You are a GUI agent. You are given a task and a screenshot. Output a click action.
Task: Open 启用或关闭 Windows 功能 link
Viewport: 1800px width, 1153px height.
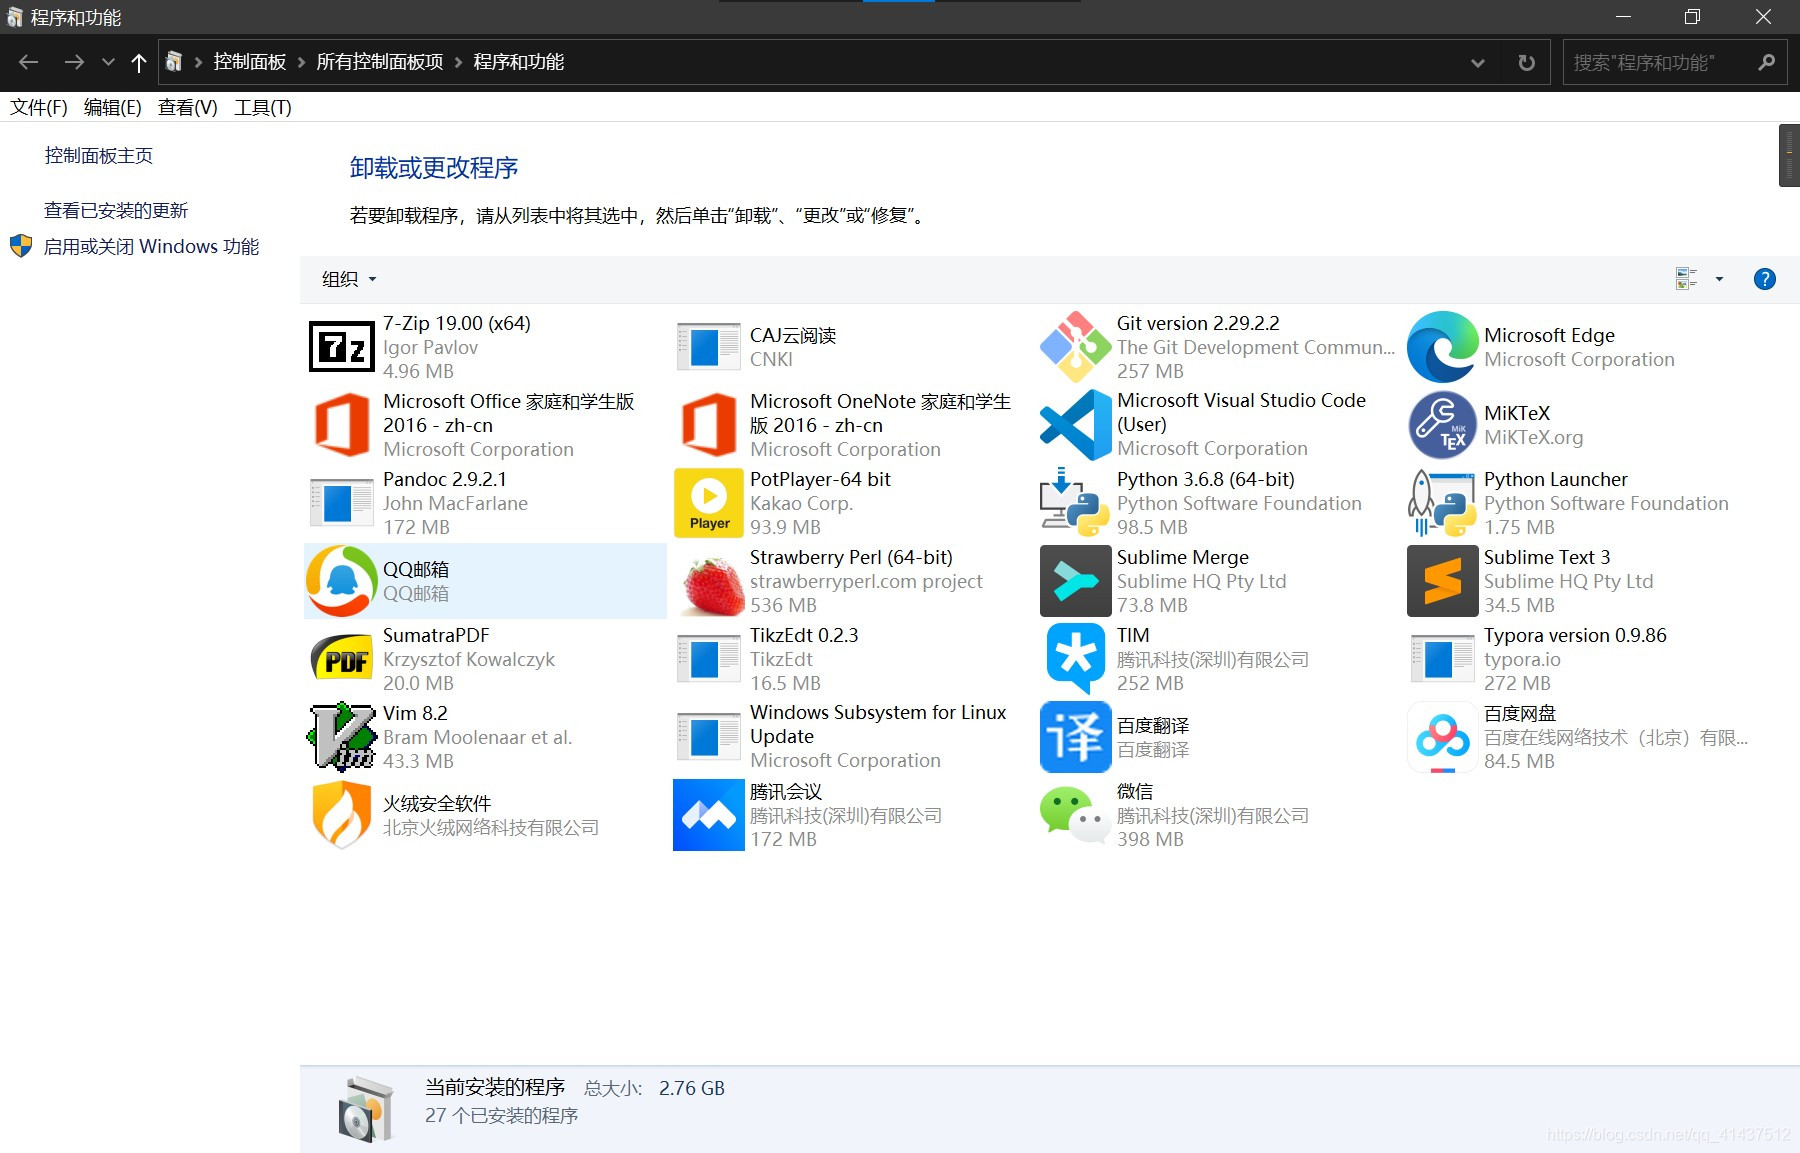[151, 246]
